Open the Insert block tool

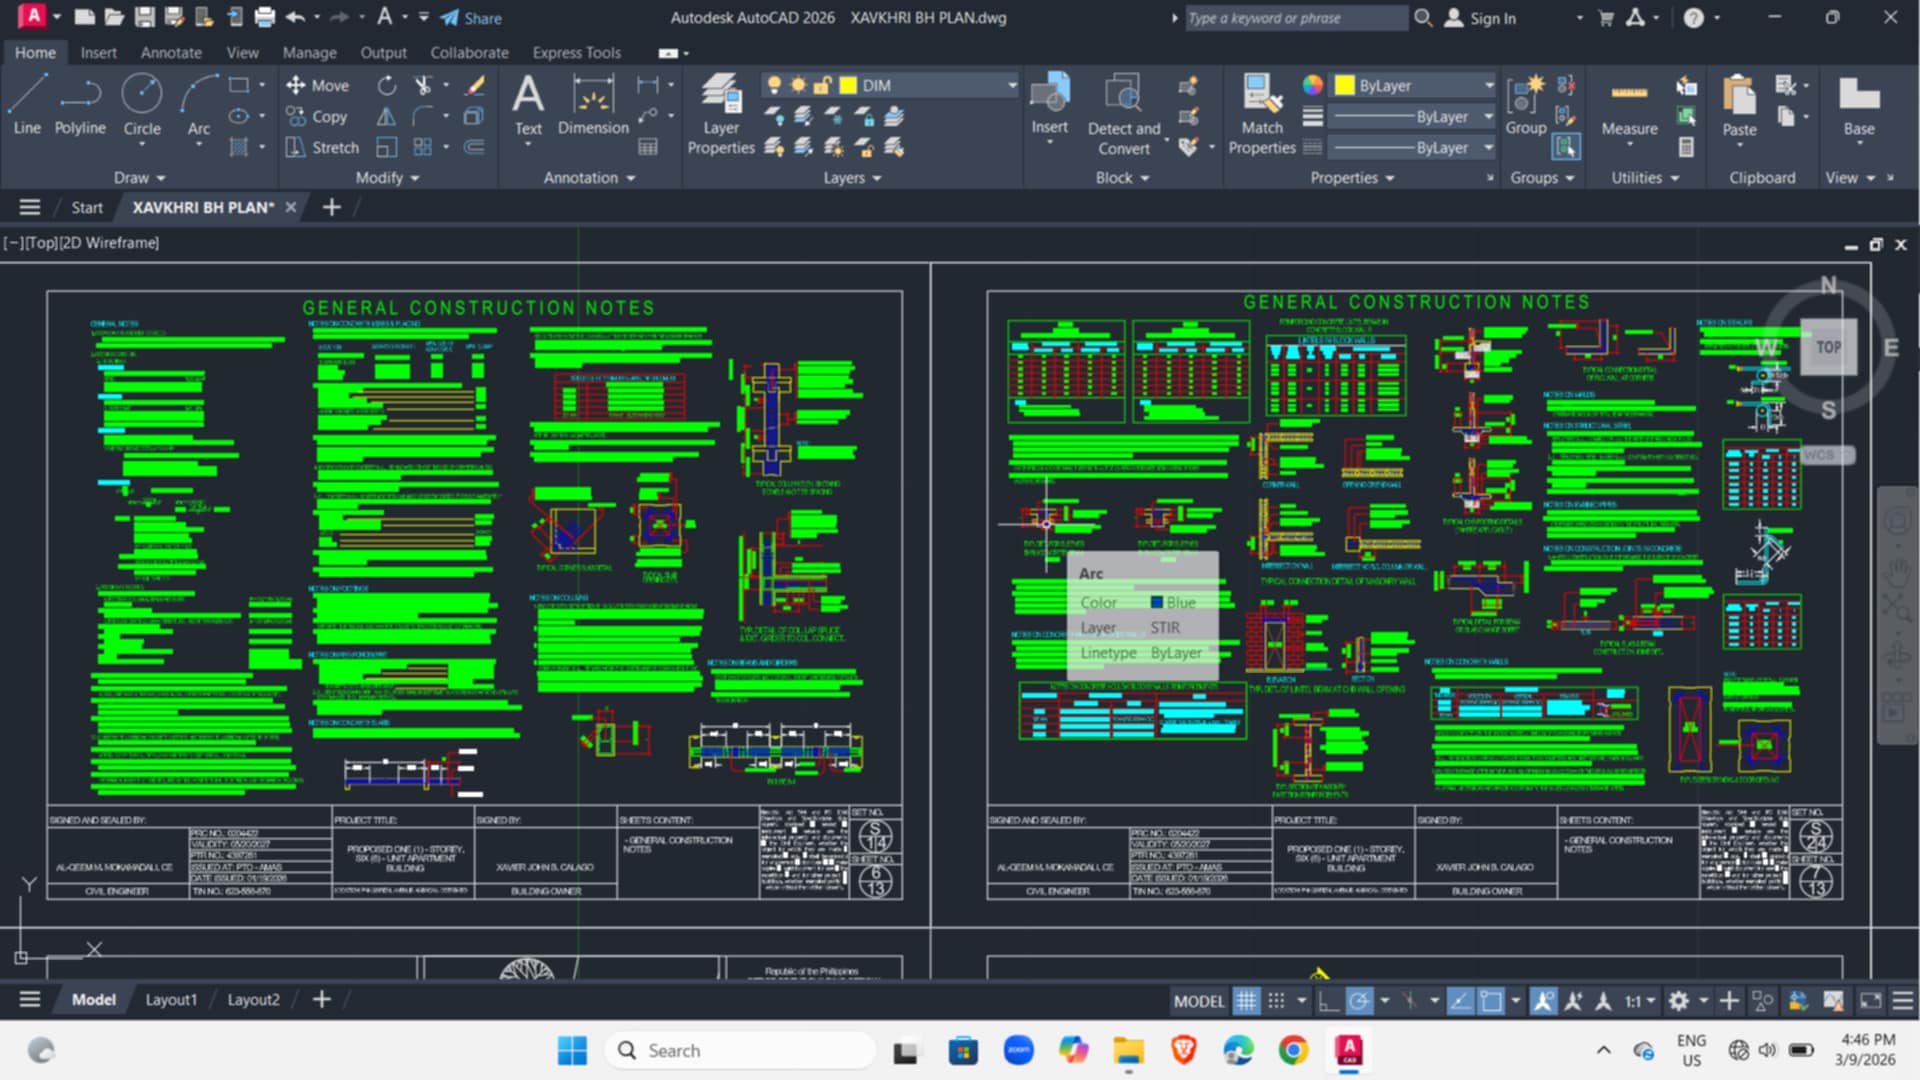click(1050, 104)
